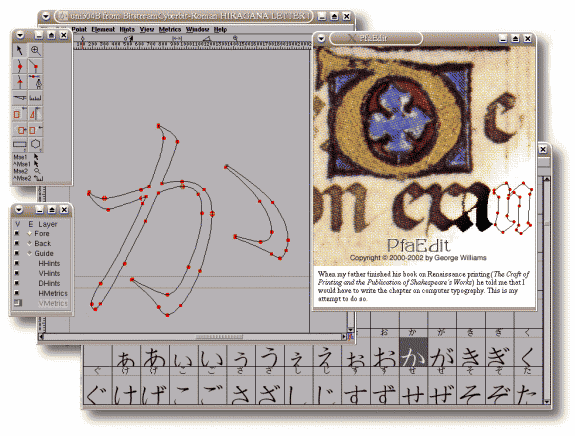Open the Point menu
The width and height of the screenshot is (575, 436).
pyautogui.click(x=79, y=29)
